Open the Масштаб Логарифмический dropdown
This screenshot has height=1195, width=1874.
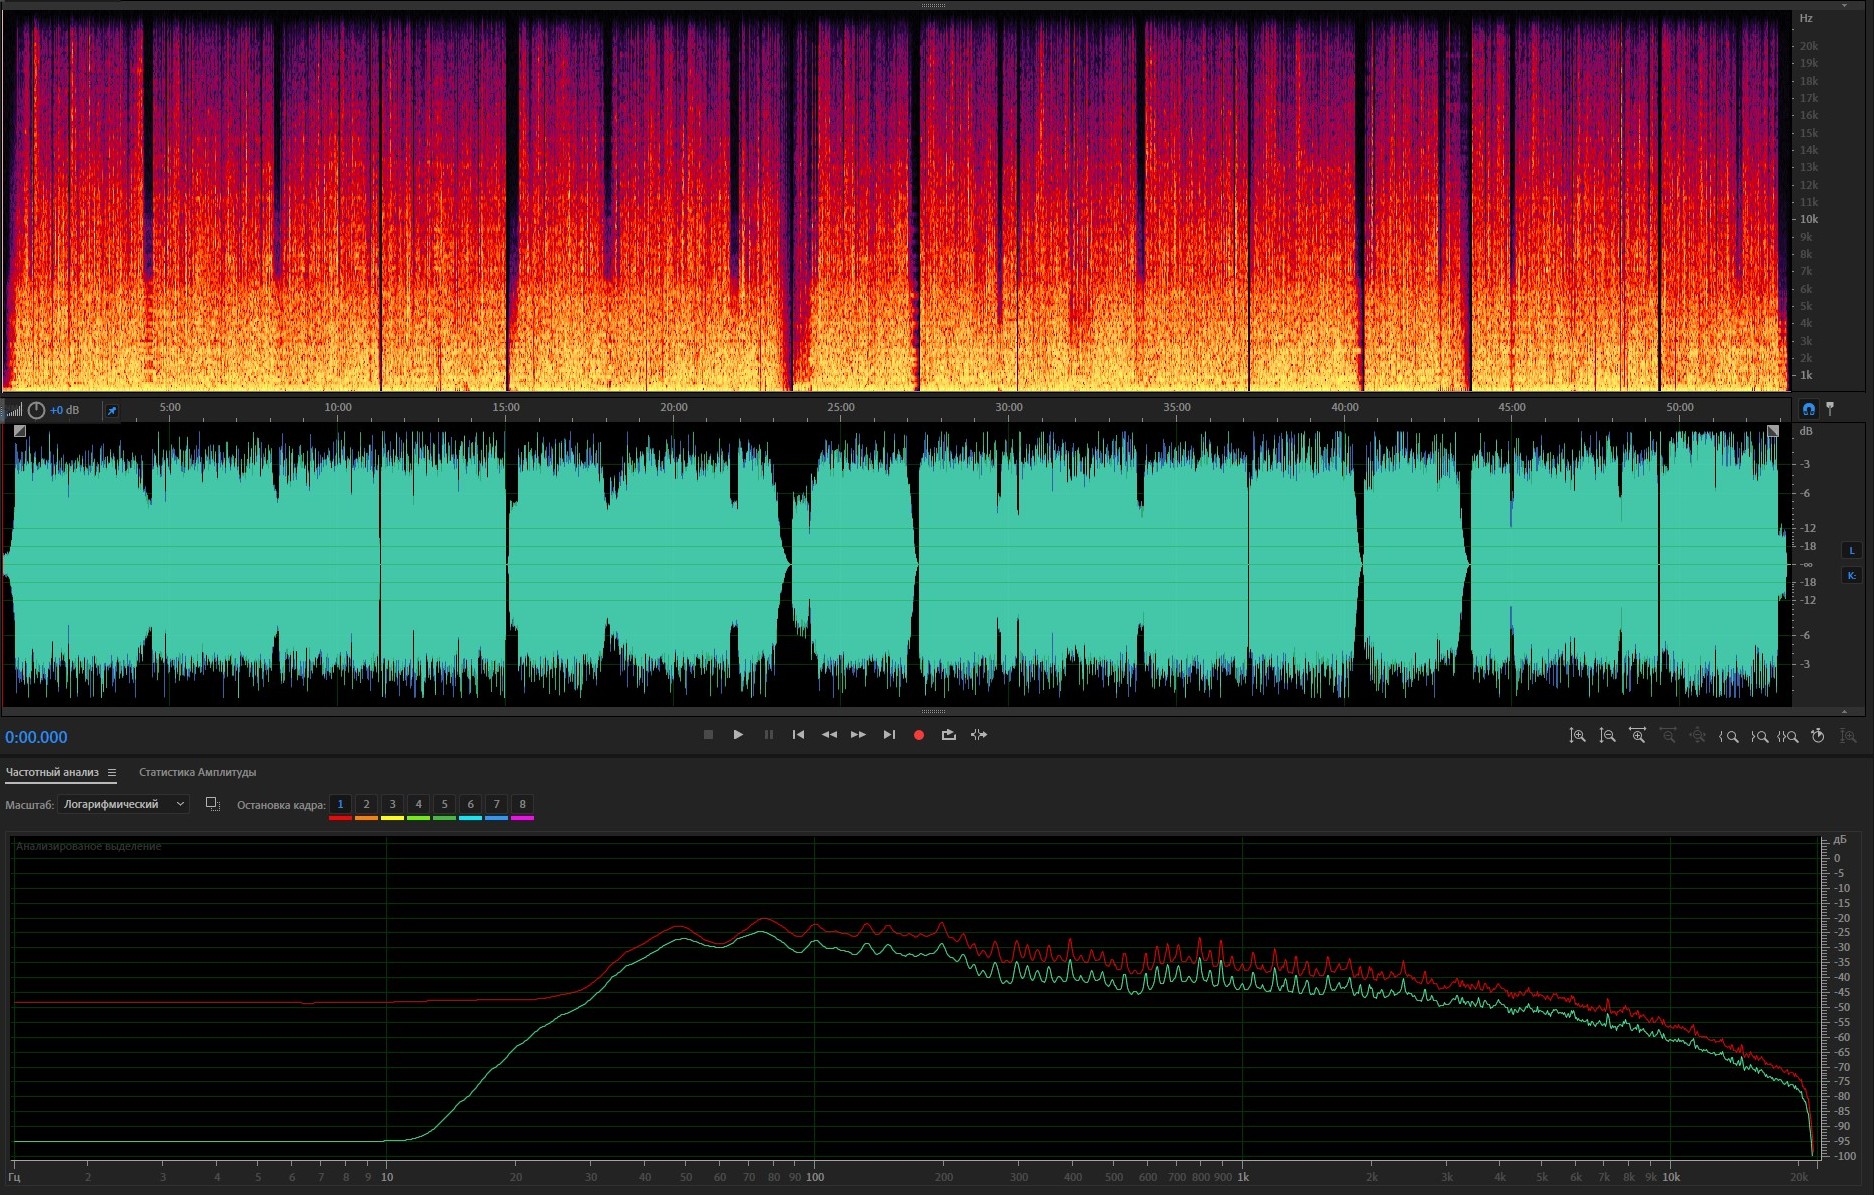tap(123, 804)
